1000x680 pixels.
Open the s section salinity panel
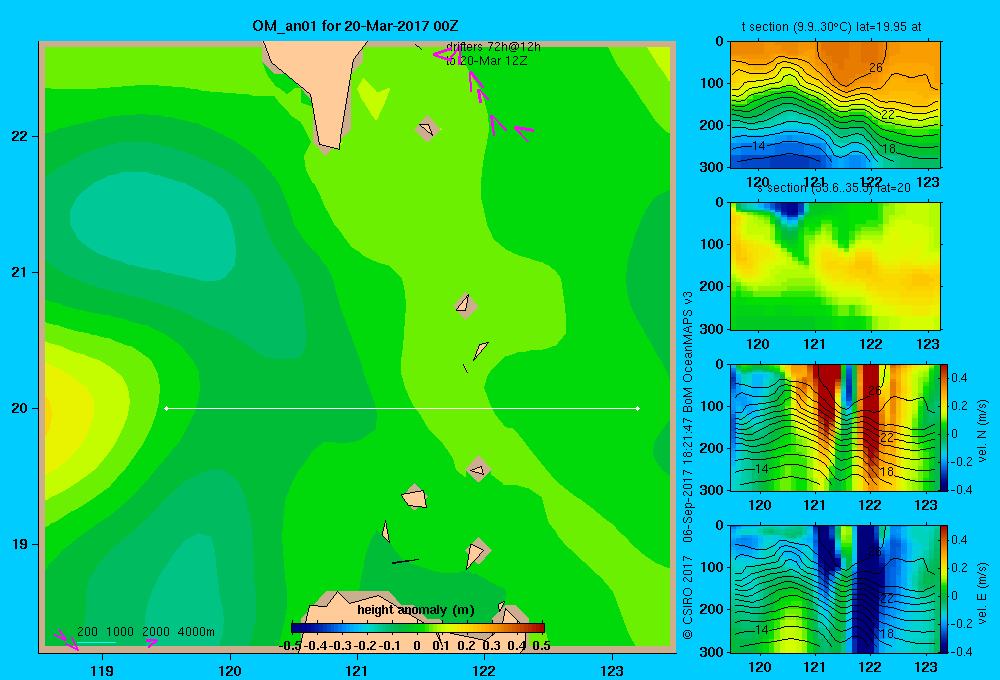pos(835,265)
